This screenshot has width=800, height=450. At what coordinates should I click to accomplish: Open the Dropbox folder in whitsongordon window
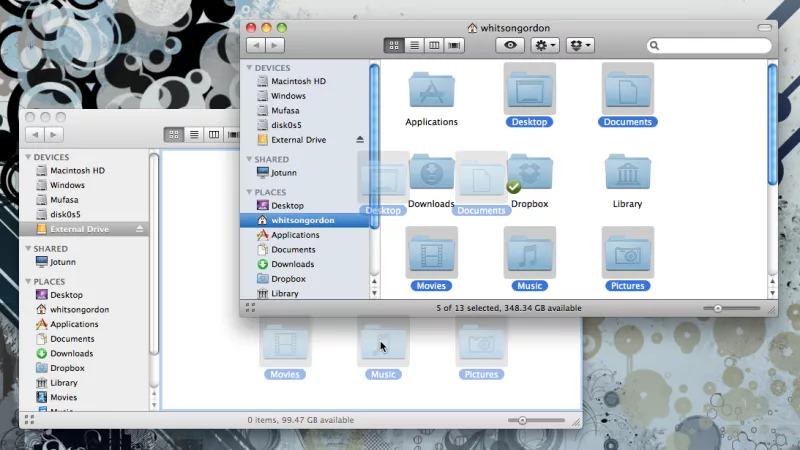pos(530,173)
